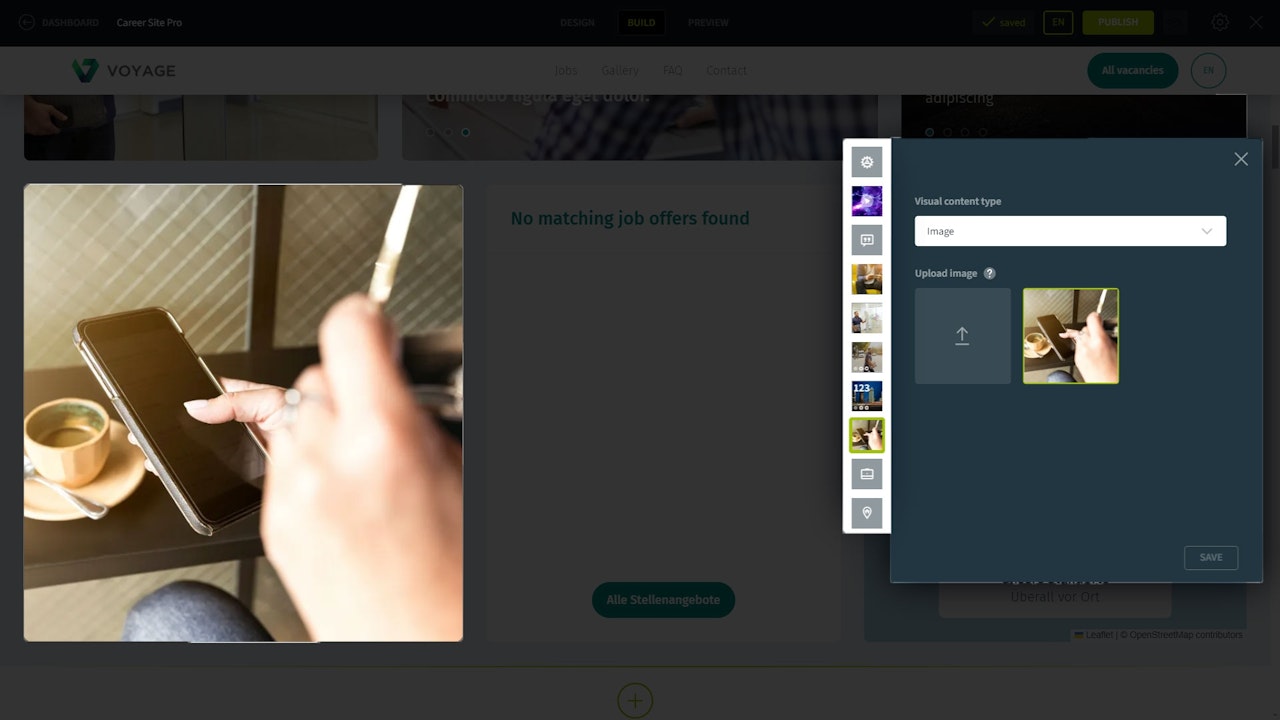1280x720 pixels.
Task: Open the settings gear in the widget sidebar
Action: (867, 162)
